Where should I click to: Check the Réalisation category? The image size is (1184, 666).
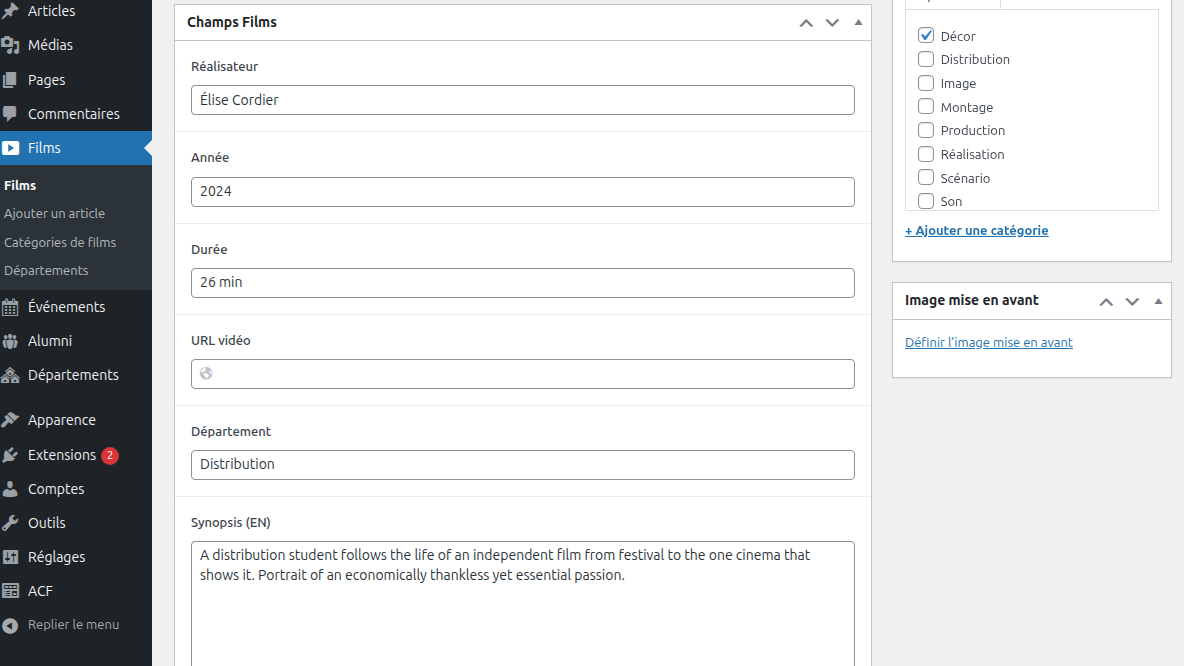[926, 154]
